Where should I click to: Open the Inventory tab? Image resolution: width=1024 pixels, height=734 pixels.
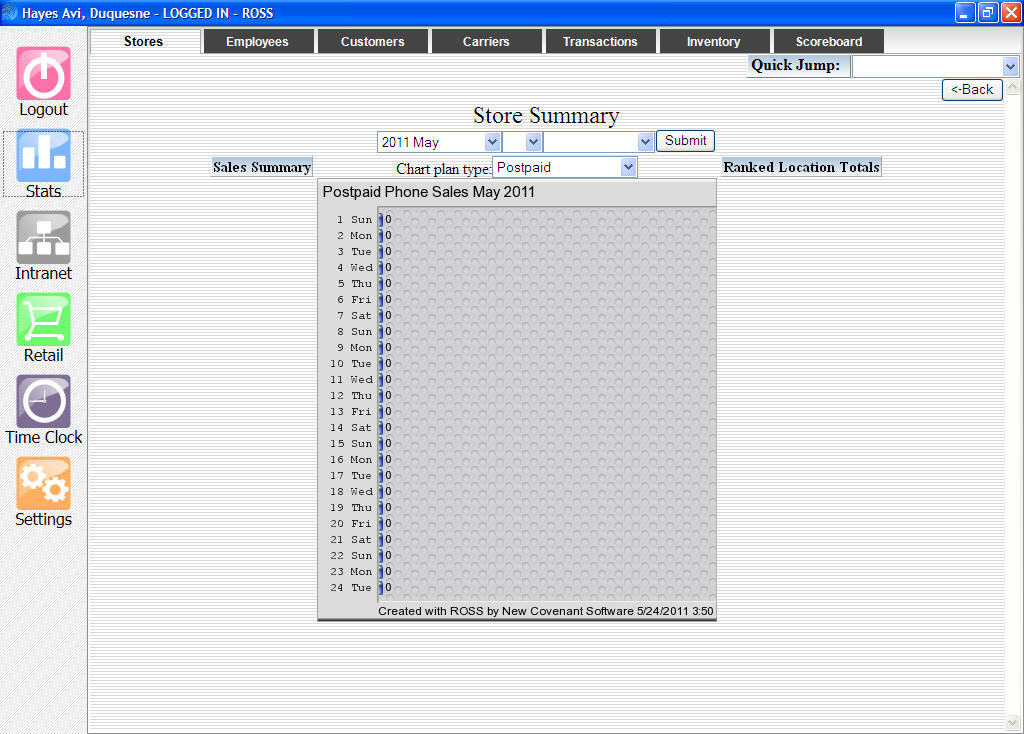(x=714, y=41)
